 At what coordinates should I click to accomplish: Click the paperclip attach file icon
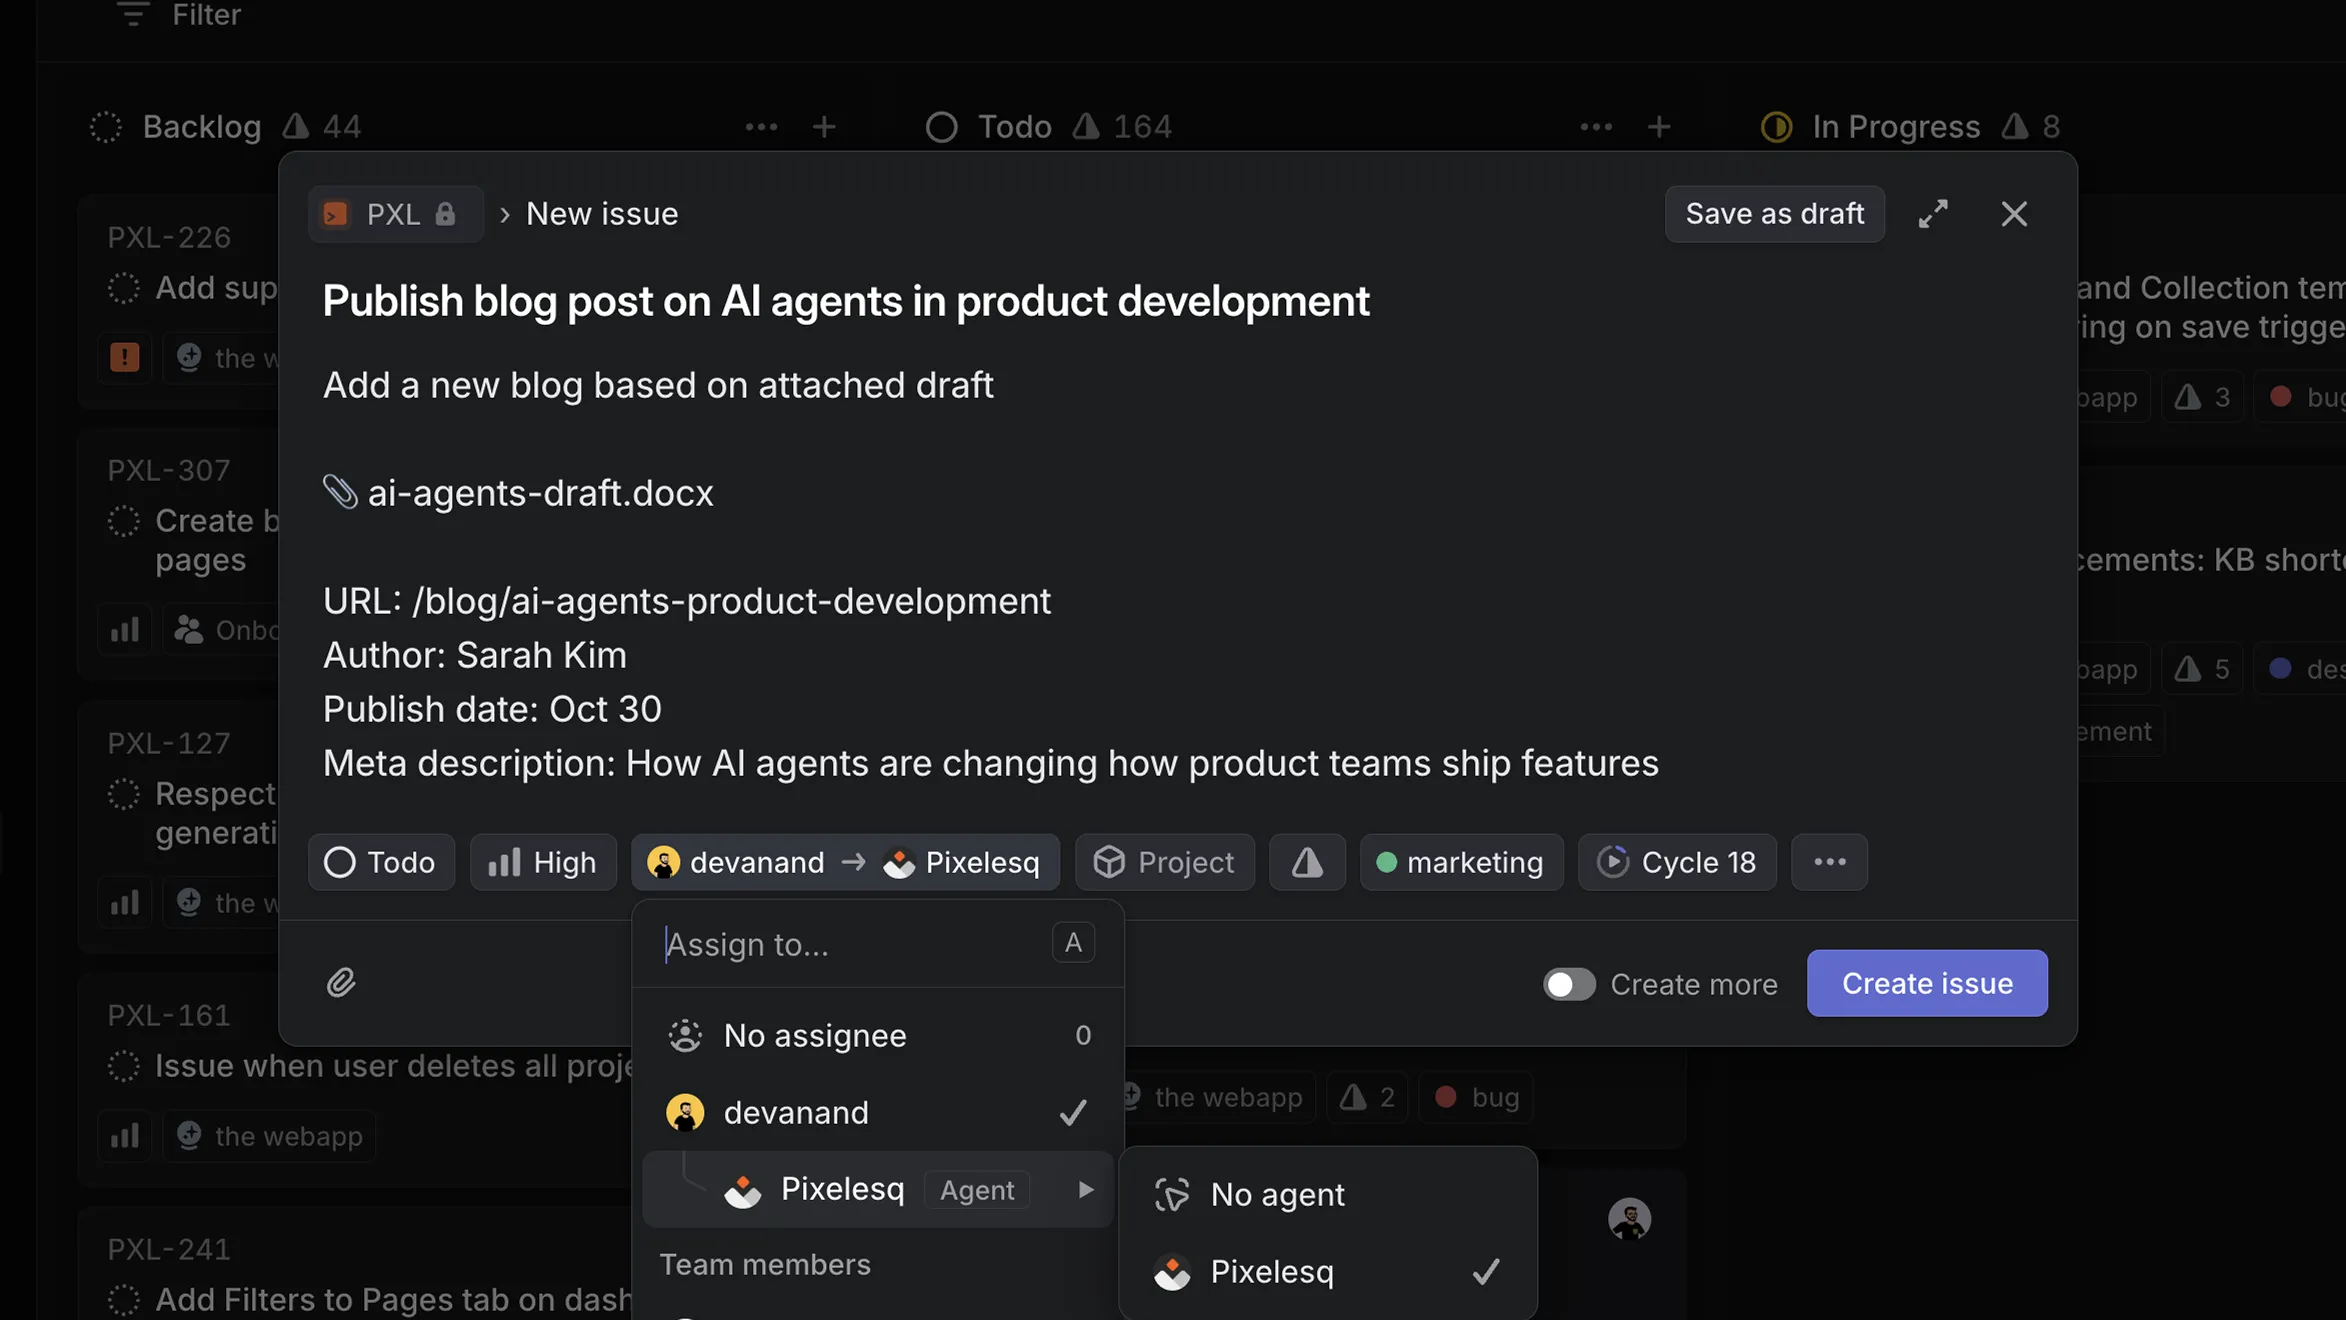pyautogui.click(x=341, y=983)
